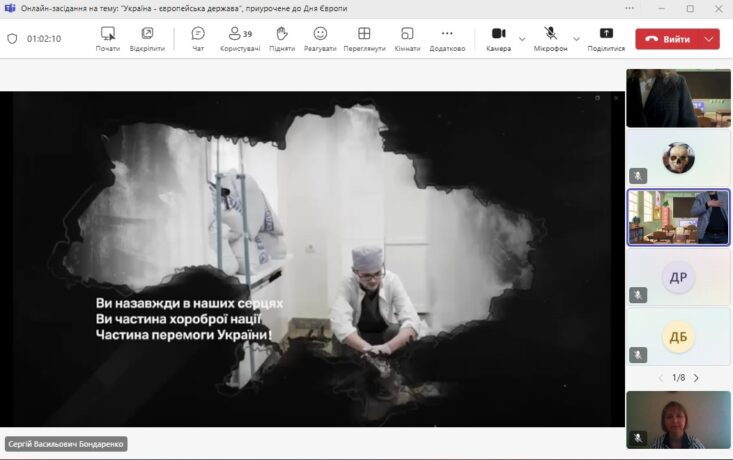Expand the microphone options dropdown arrow
Screen dimensions: 733x460
(576, 39)
